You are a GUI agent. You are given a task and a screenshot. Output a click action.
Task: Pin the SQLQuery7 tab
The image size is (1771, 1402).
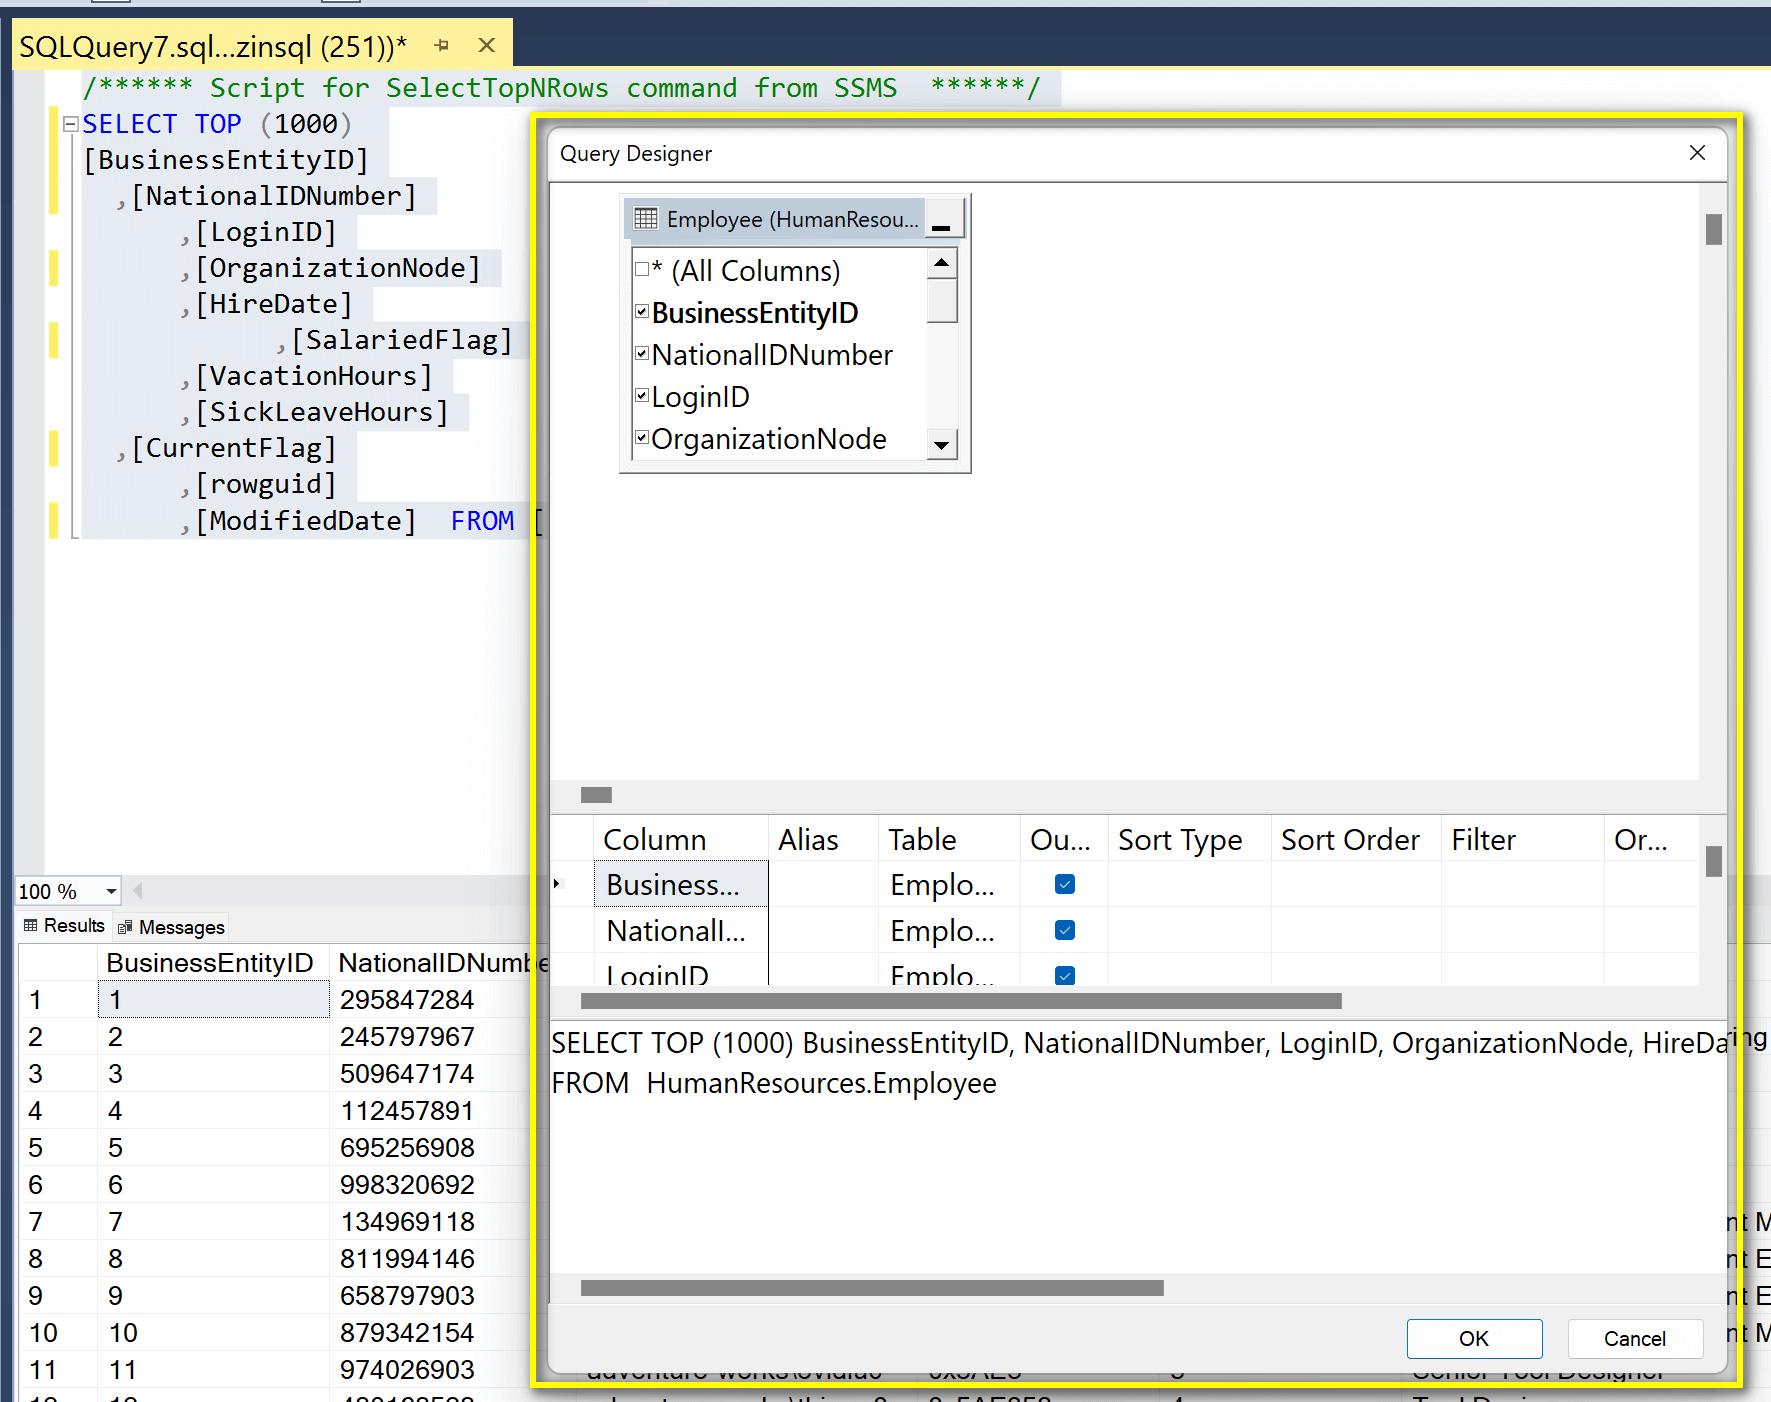point(442,45)
